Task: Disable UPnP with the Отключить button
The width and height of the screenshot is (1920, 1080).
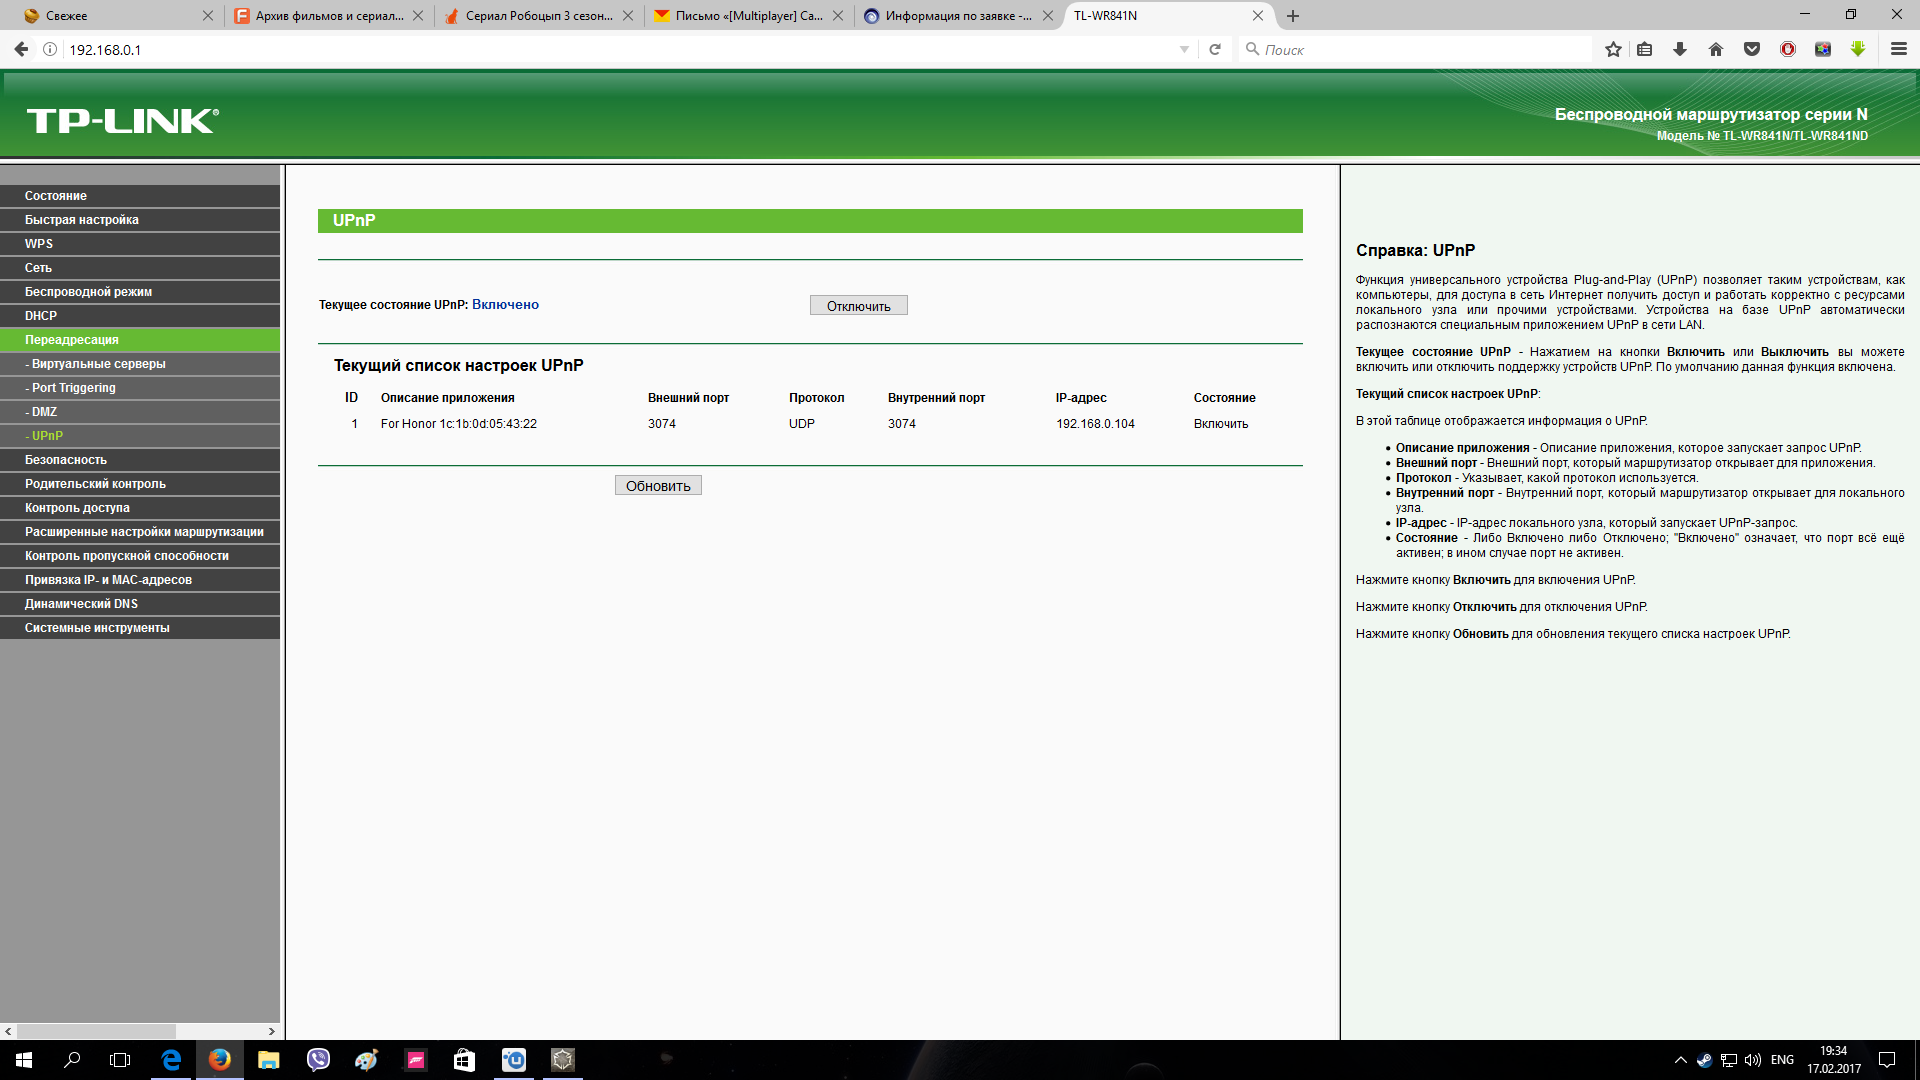Action: (x=858, y=306)
